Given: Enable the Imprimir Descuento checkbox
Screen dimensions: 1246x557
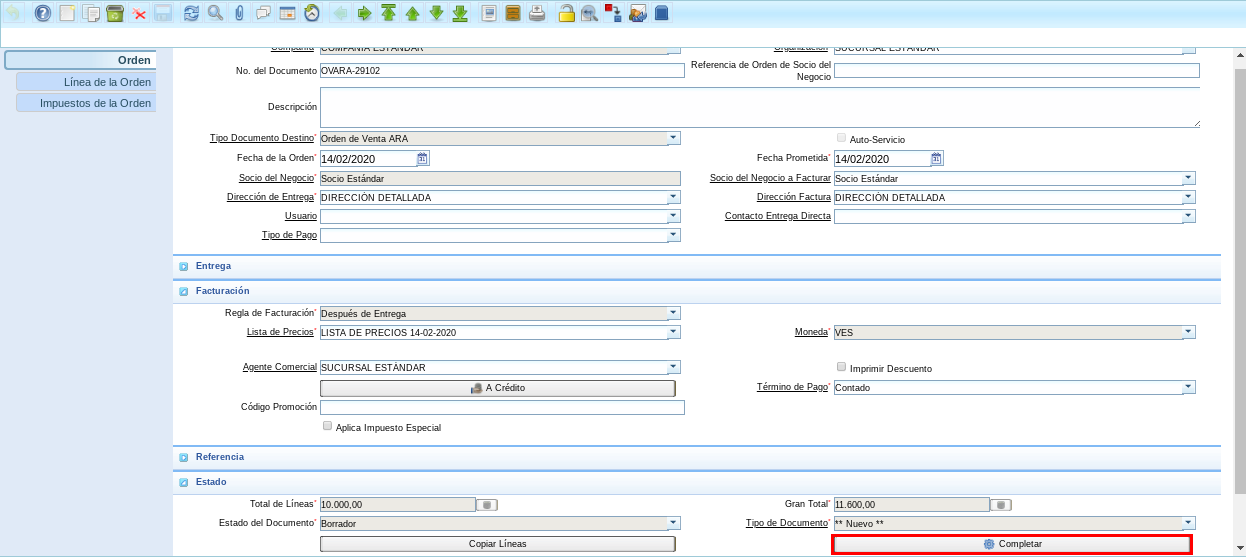Looking at the screenshot, I should pos(842,367).
